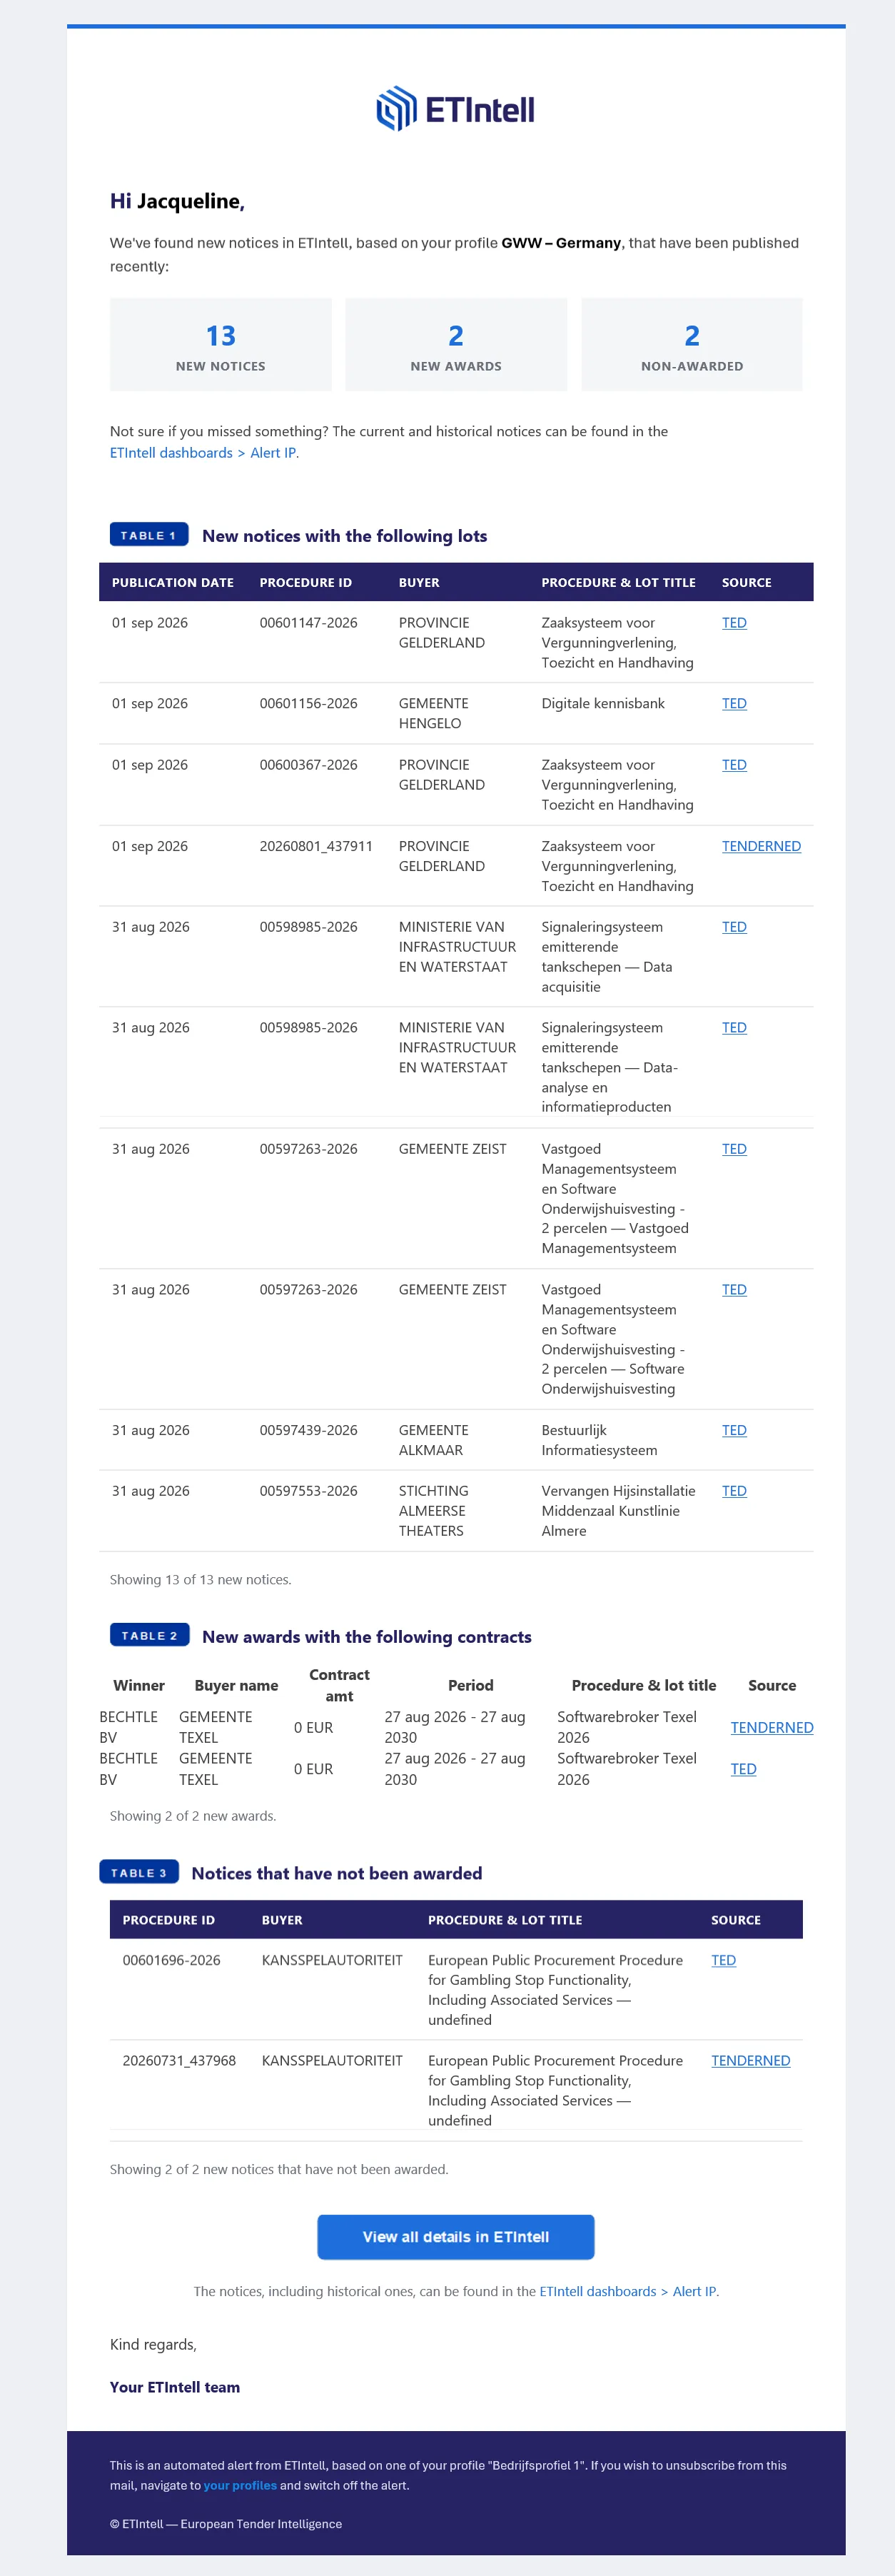Open the ETIntell dashboards > Alert IP link under the stats

(203, 453)
